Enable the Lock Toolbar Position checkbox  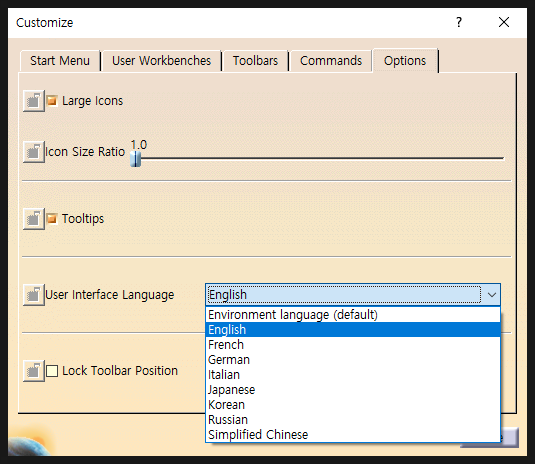tap(52, 371)
